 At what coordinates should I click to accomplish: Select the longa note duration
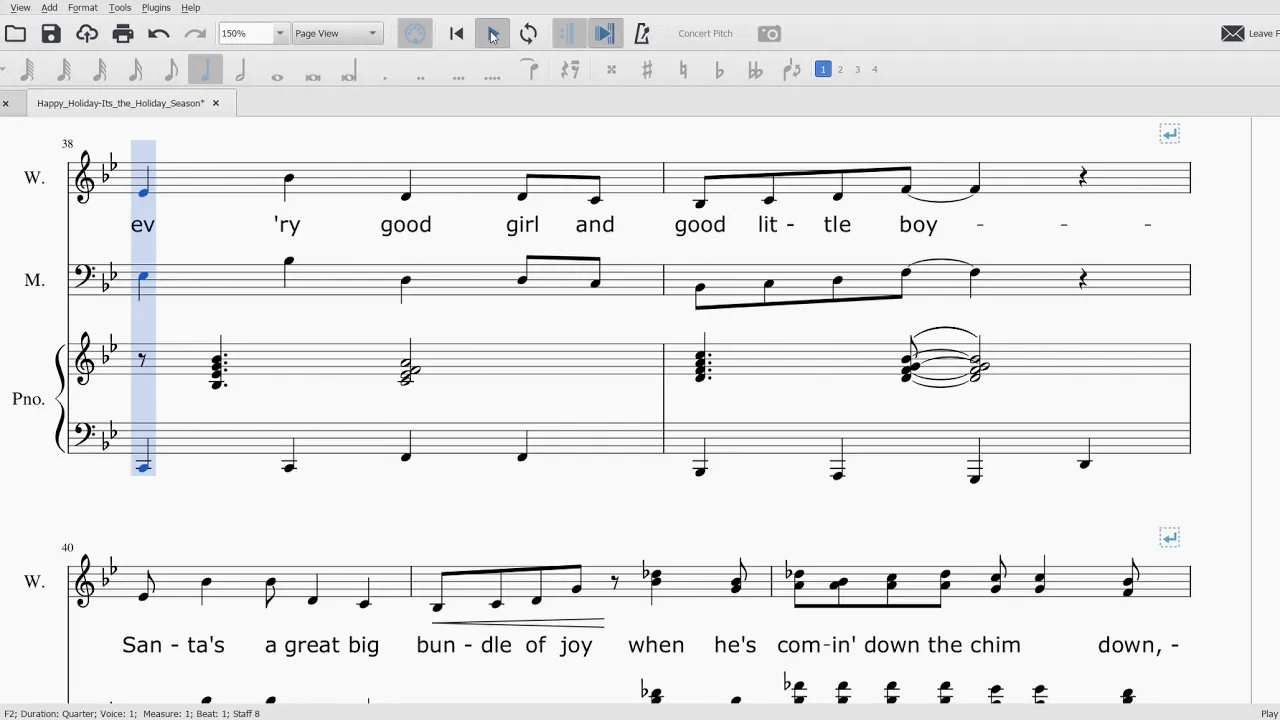coord(349,73)
